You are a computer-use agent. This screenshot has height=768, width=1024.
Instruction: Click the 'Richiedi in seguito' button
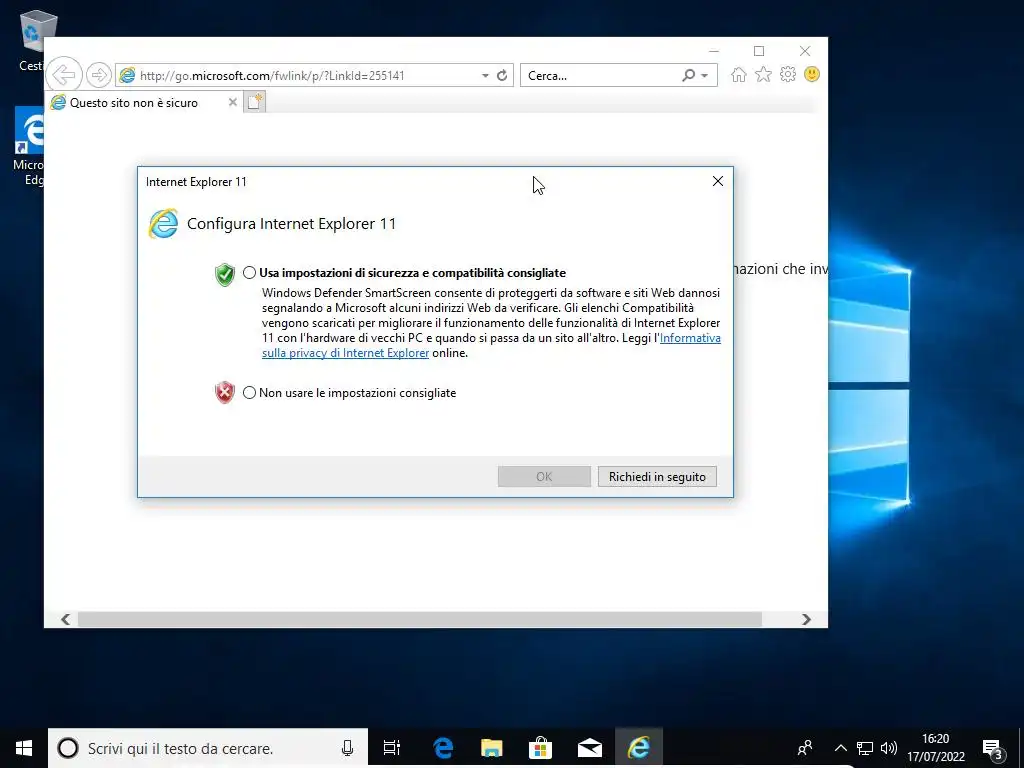tap(657, 477)
